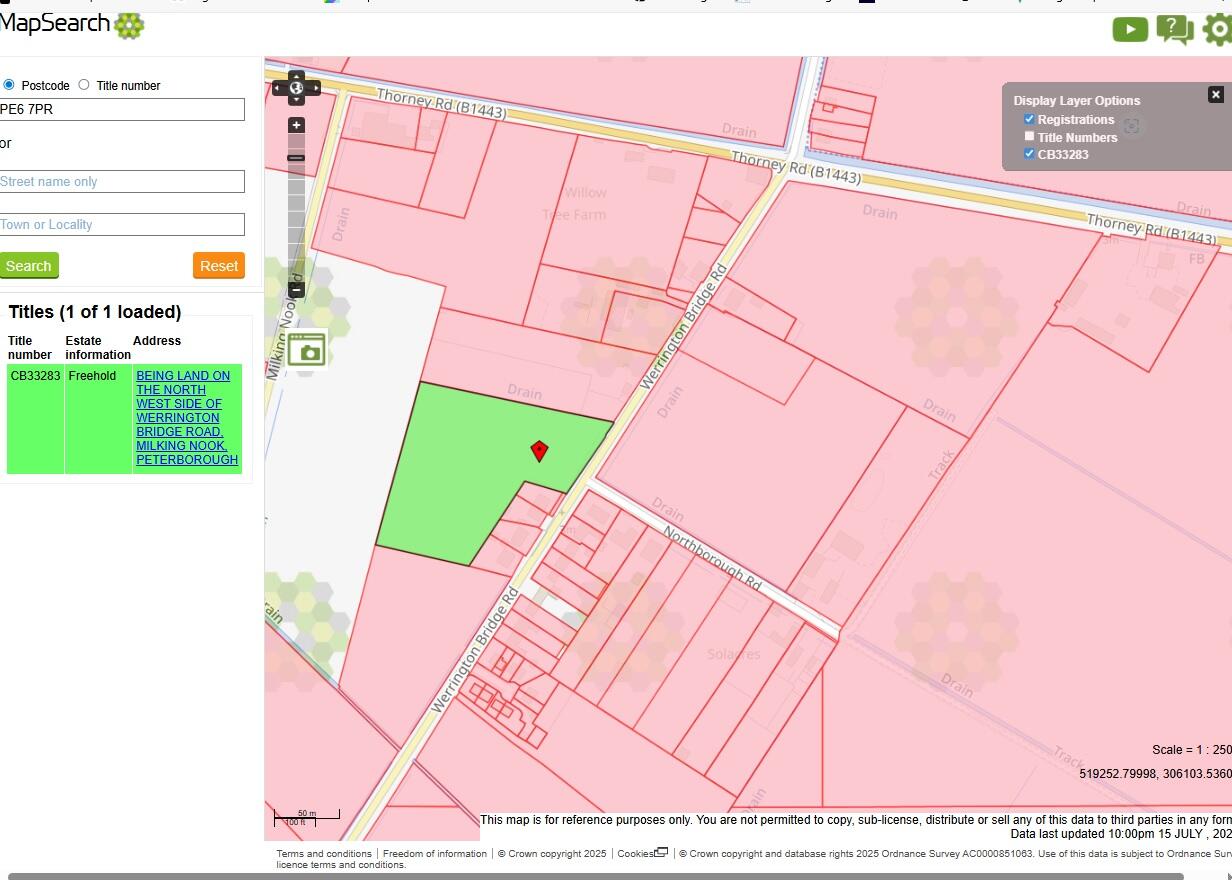Click the map snapshot camera icon
This screenshot has width=1232, height=880.
point(307,349)
